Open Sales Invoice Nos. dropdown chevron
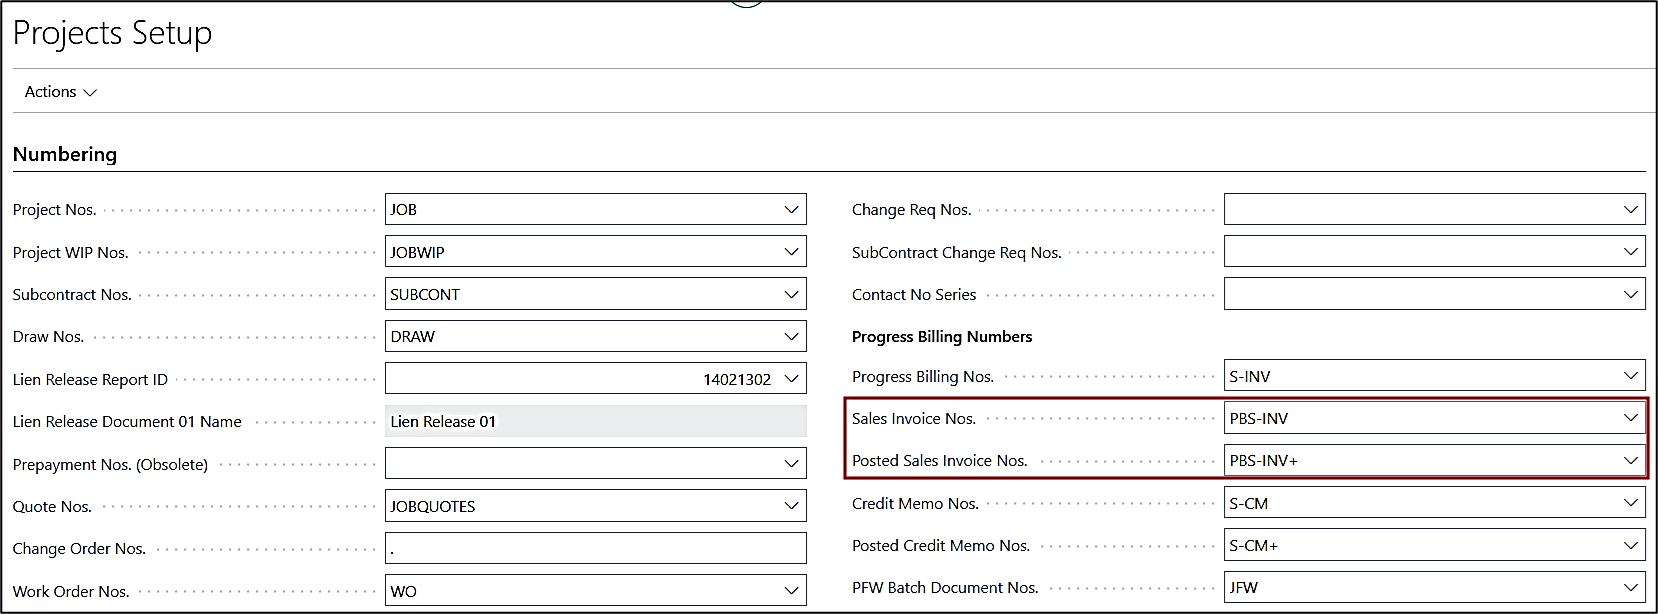The height and width of the screenshot is (614, 1658). click(1630, 418)
